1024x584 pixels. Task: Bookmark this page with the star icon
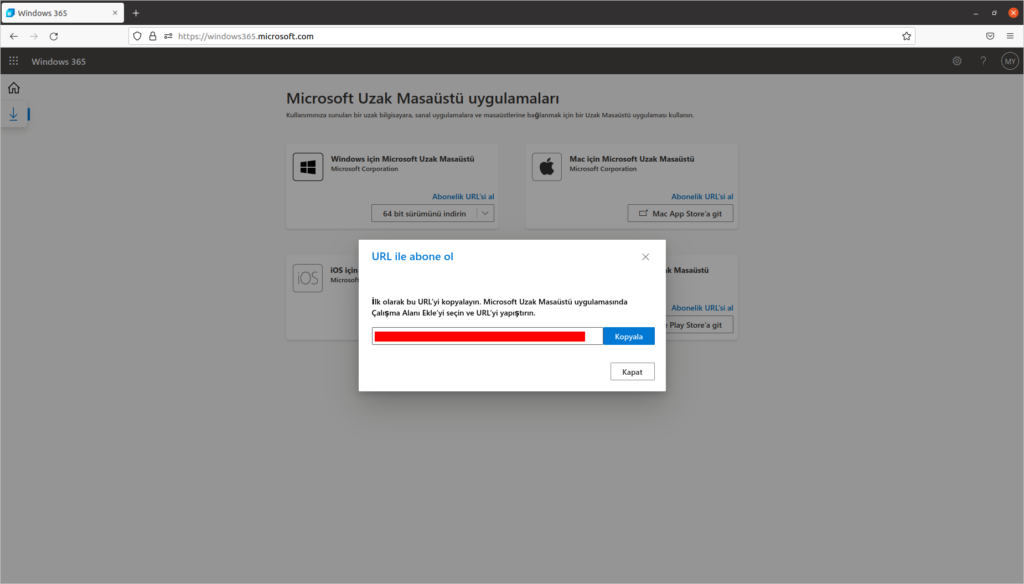pyautogui.click(x=906, y=37)
